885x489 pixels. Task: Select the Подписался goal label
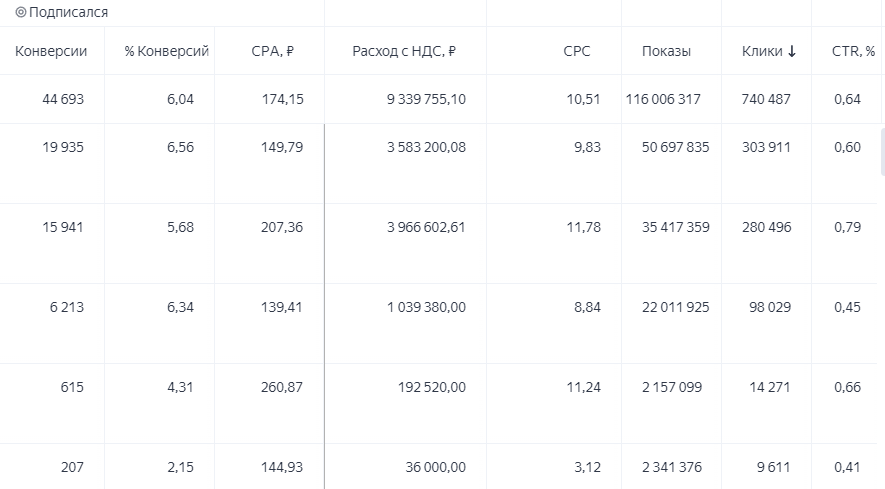68,12
